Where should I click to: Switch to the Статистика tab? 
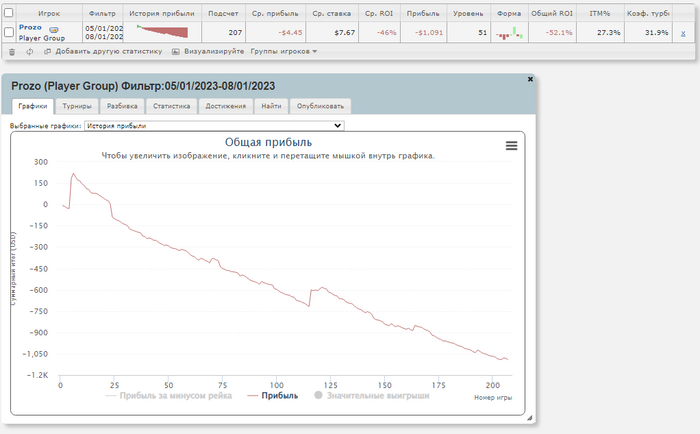(x=171, y=106)
